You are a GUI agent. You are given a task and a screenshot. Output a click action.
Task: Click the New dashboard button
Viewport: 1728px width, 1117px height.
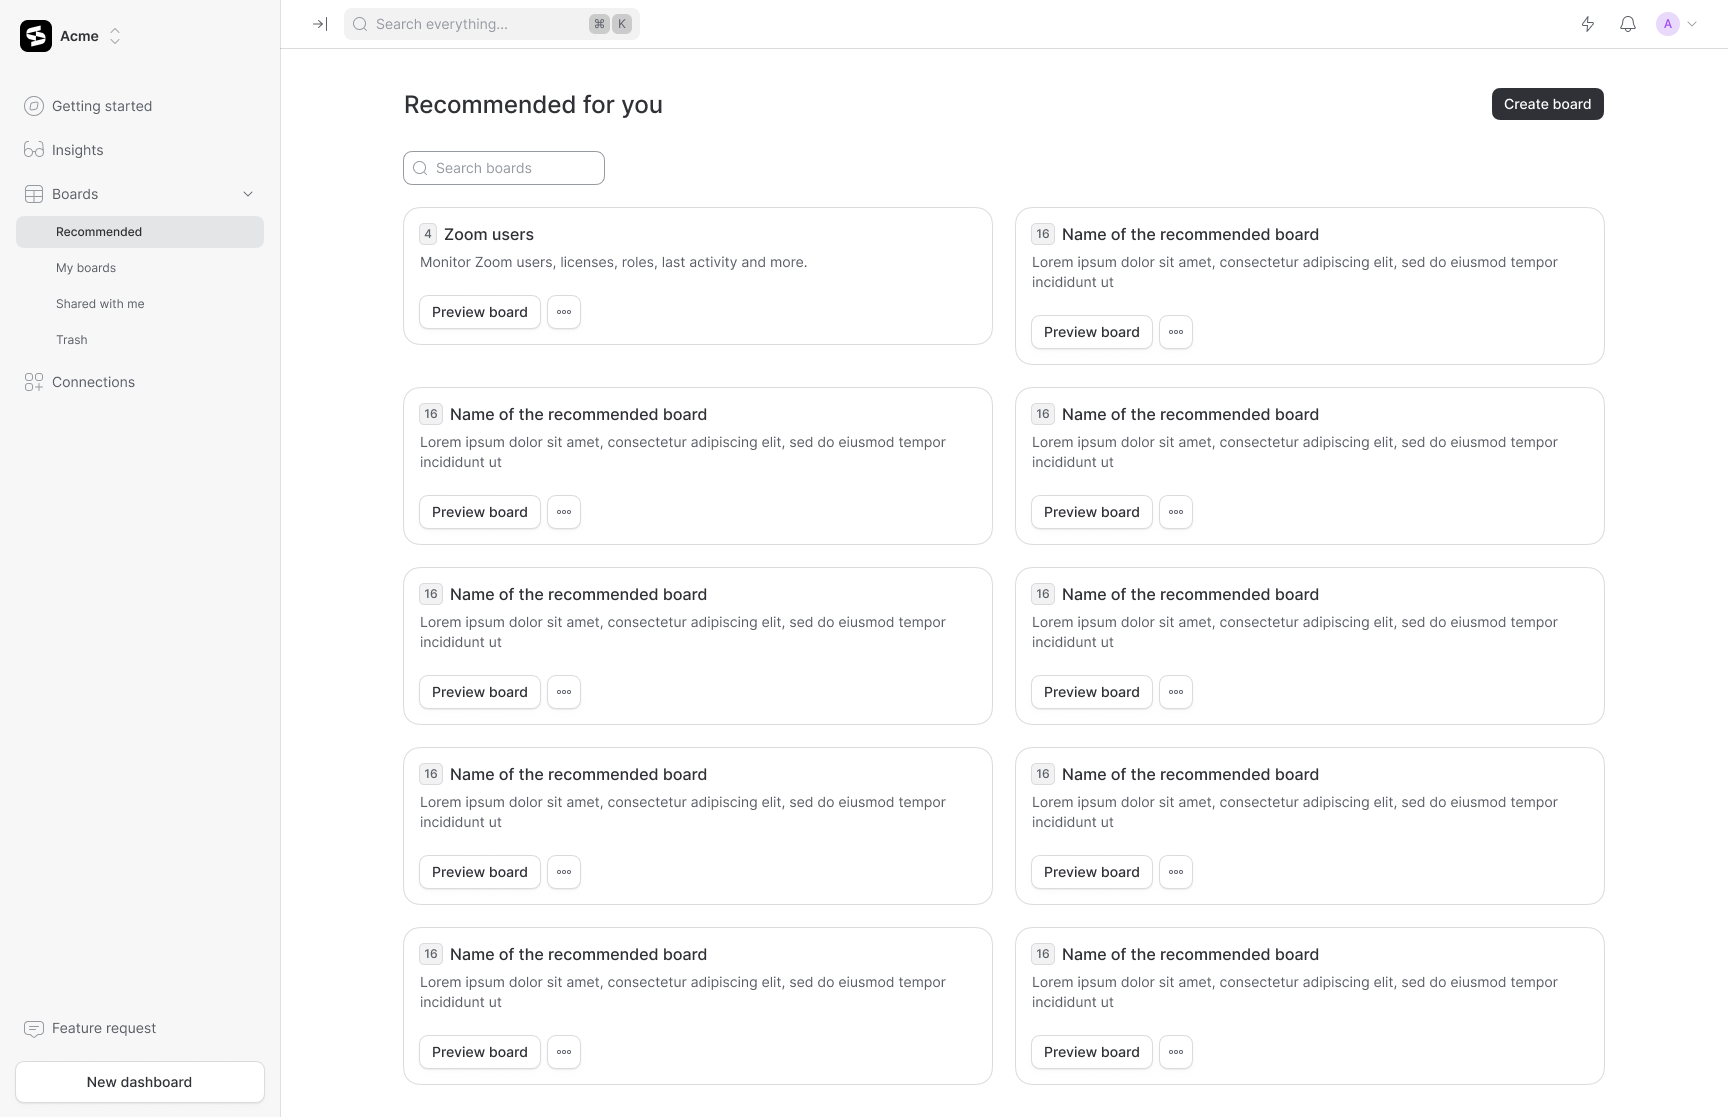139,1082
